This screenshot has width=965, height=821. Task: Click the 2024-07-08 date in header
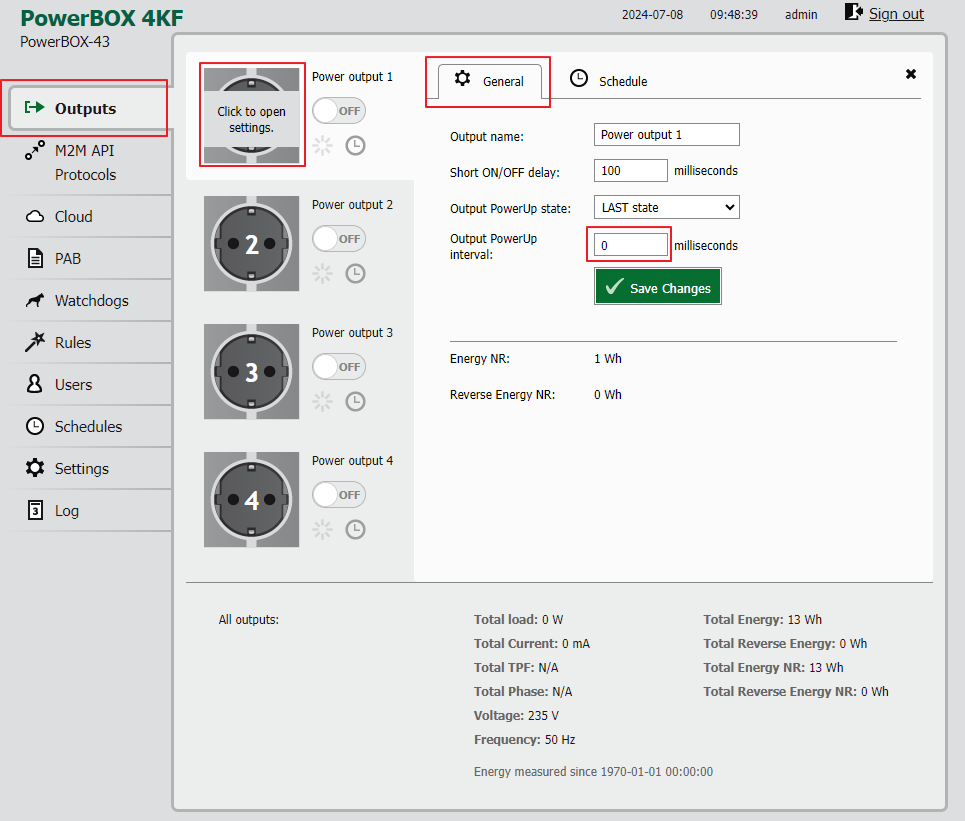[652, 15]
